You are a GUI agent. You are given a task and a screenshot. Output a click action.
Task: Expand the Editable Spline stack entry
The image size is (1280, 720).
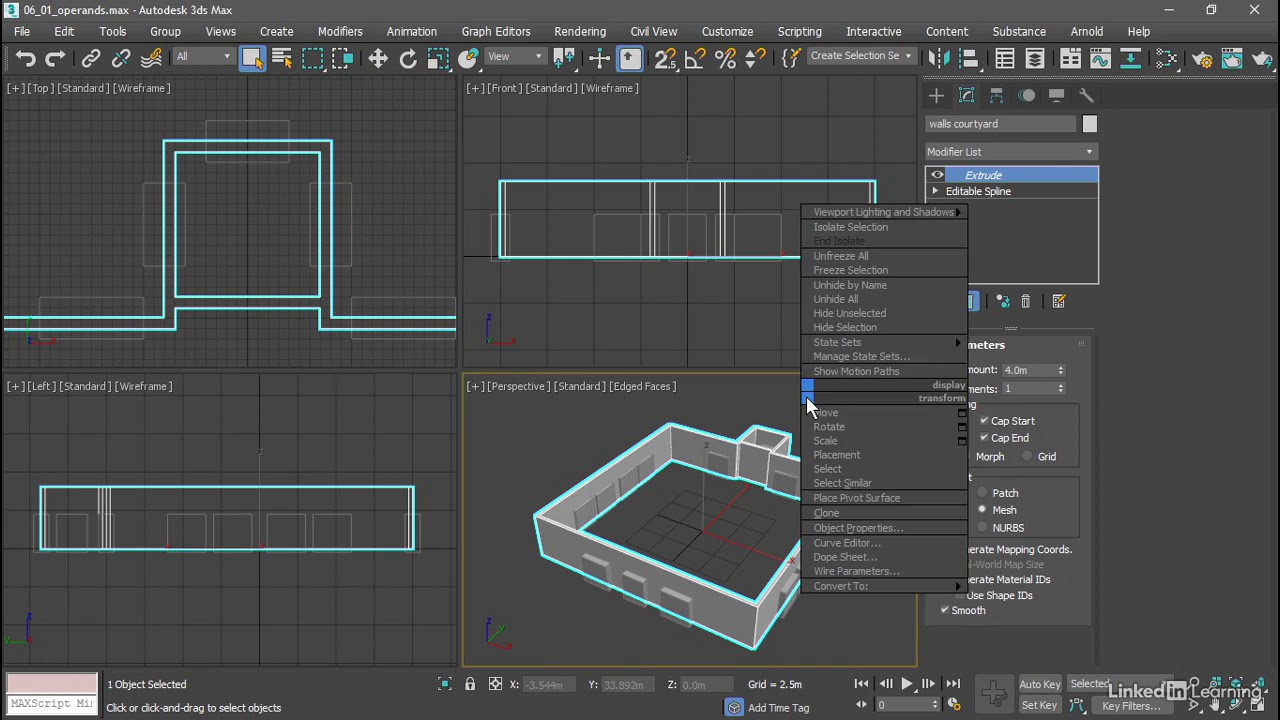click(x=936, y=191)
